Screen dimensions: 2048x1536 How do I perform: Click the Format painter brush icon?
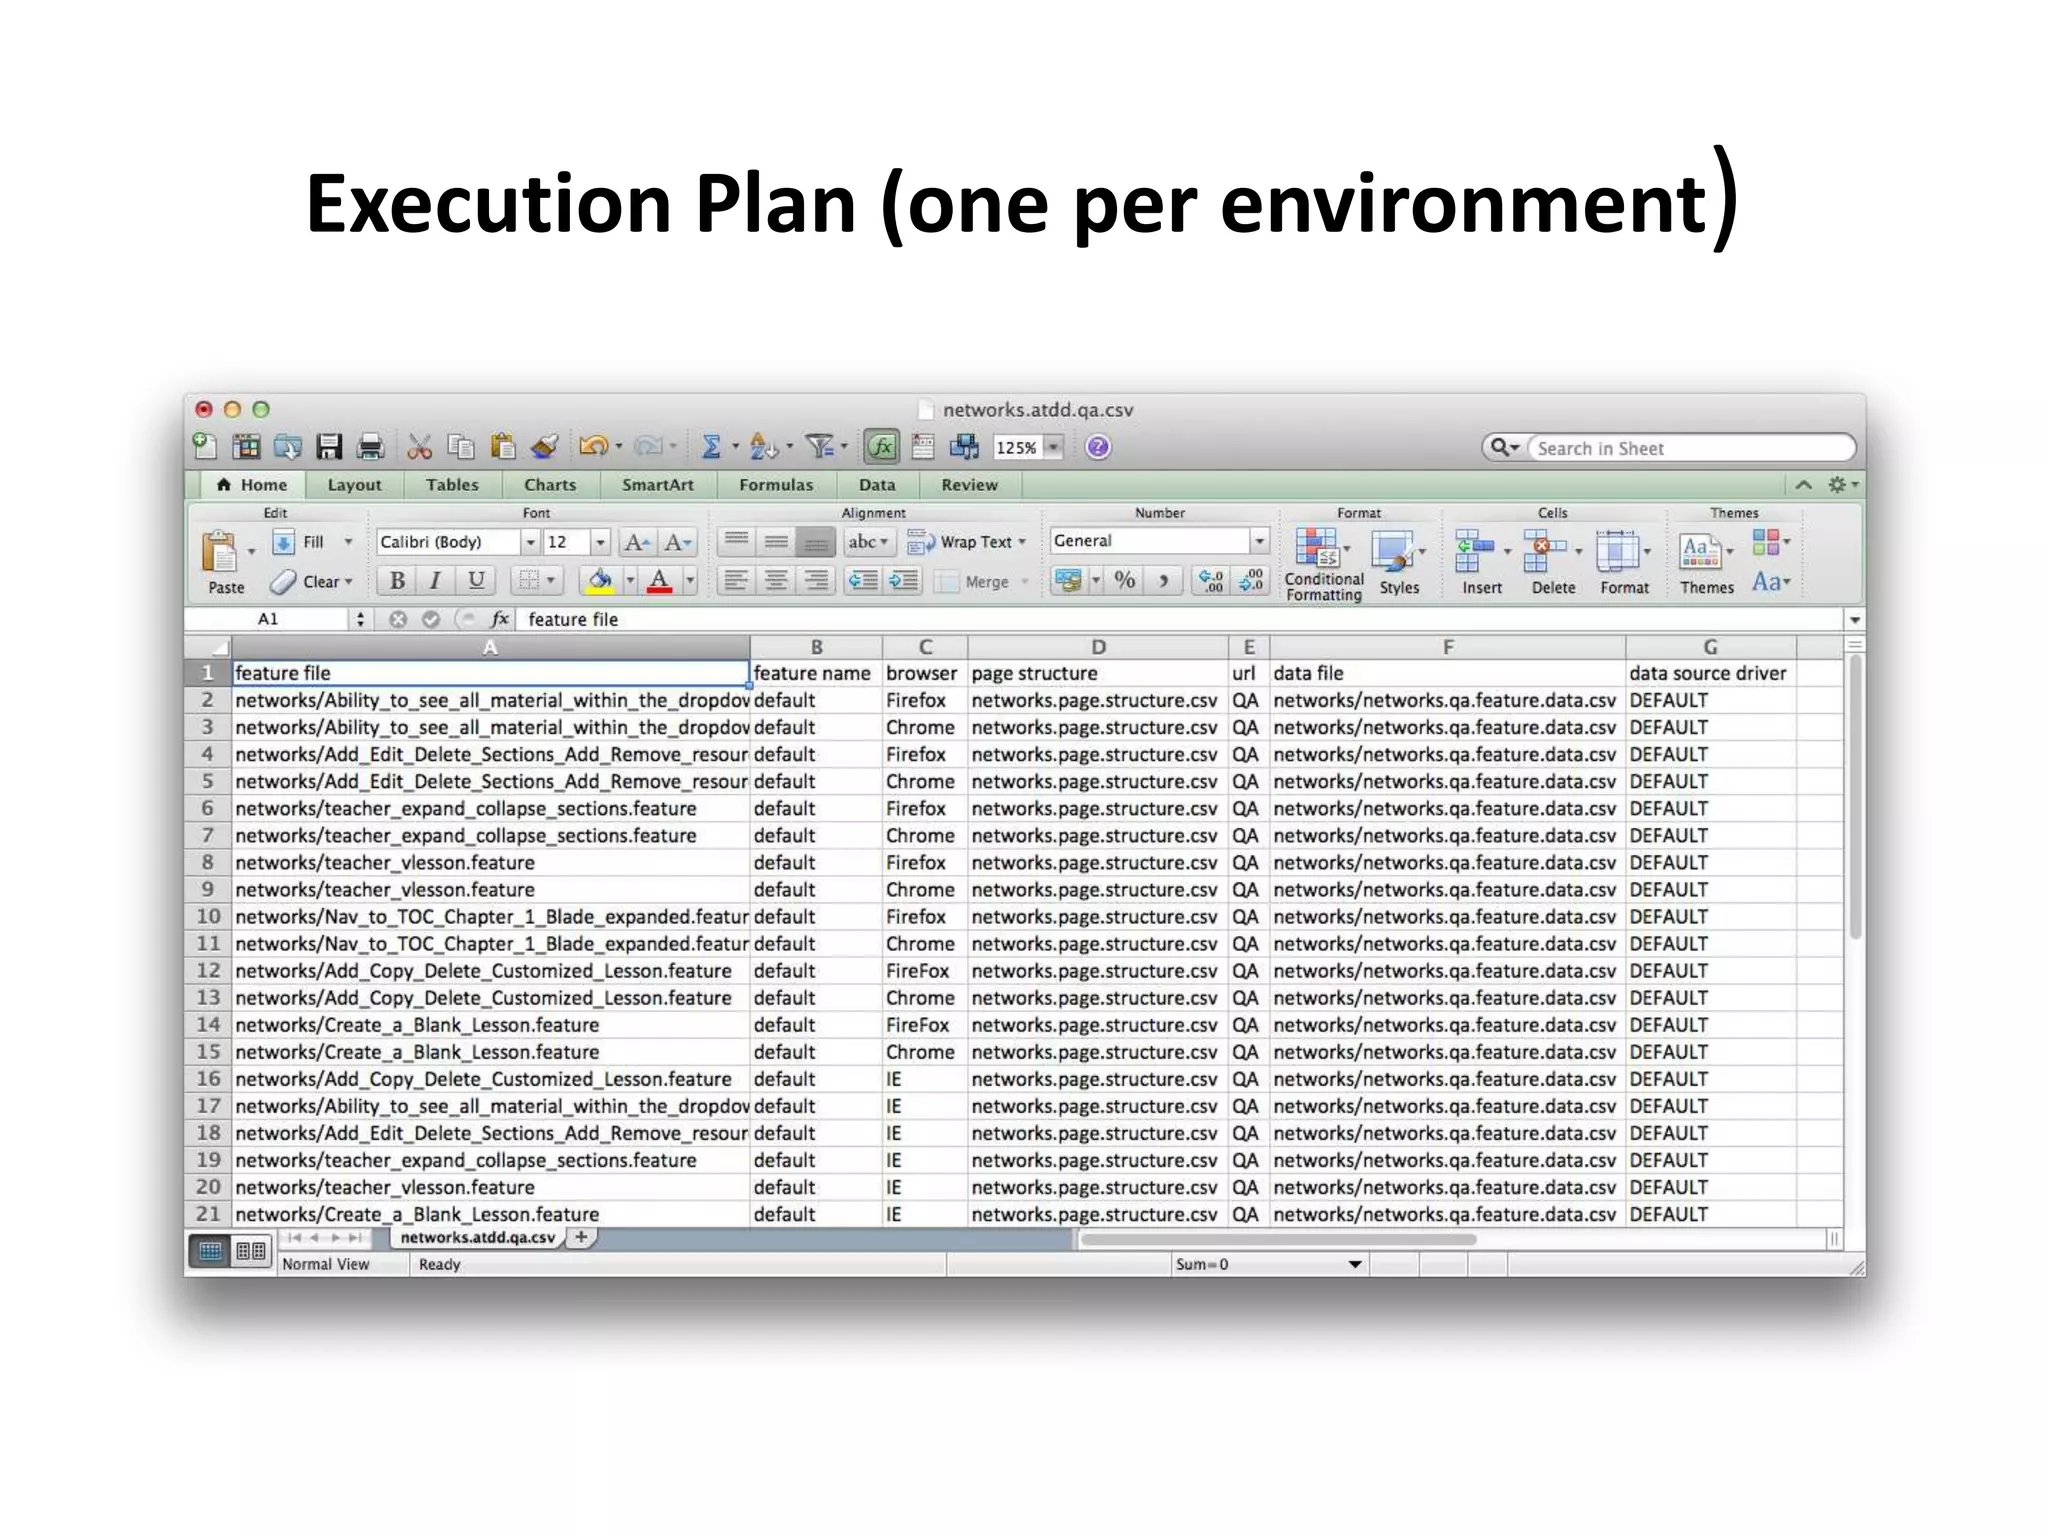pyautogui.click(x=545, y=447)
